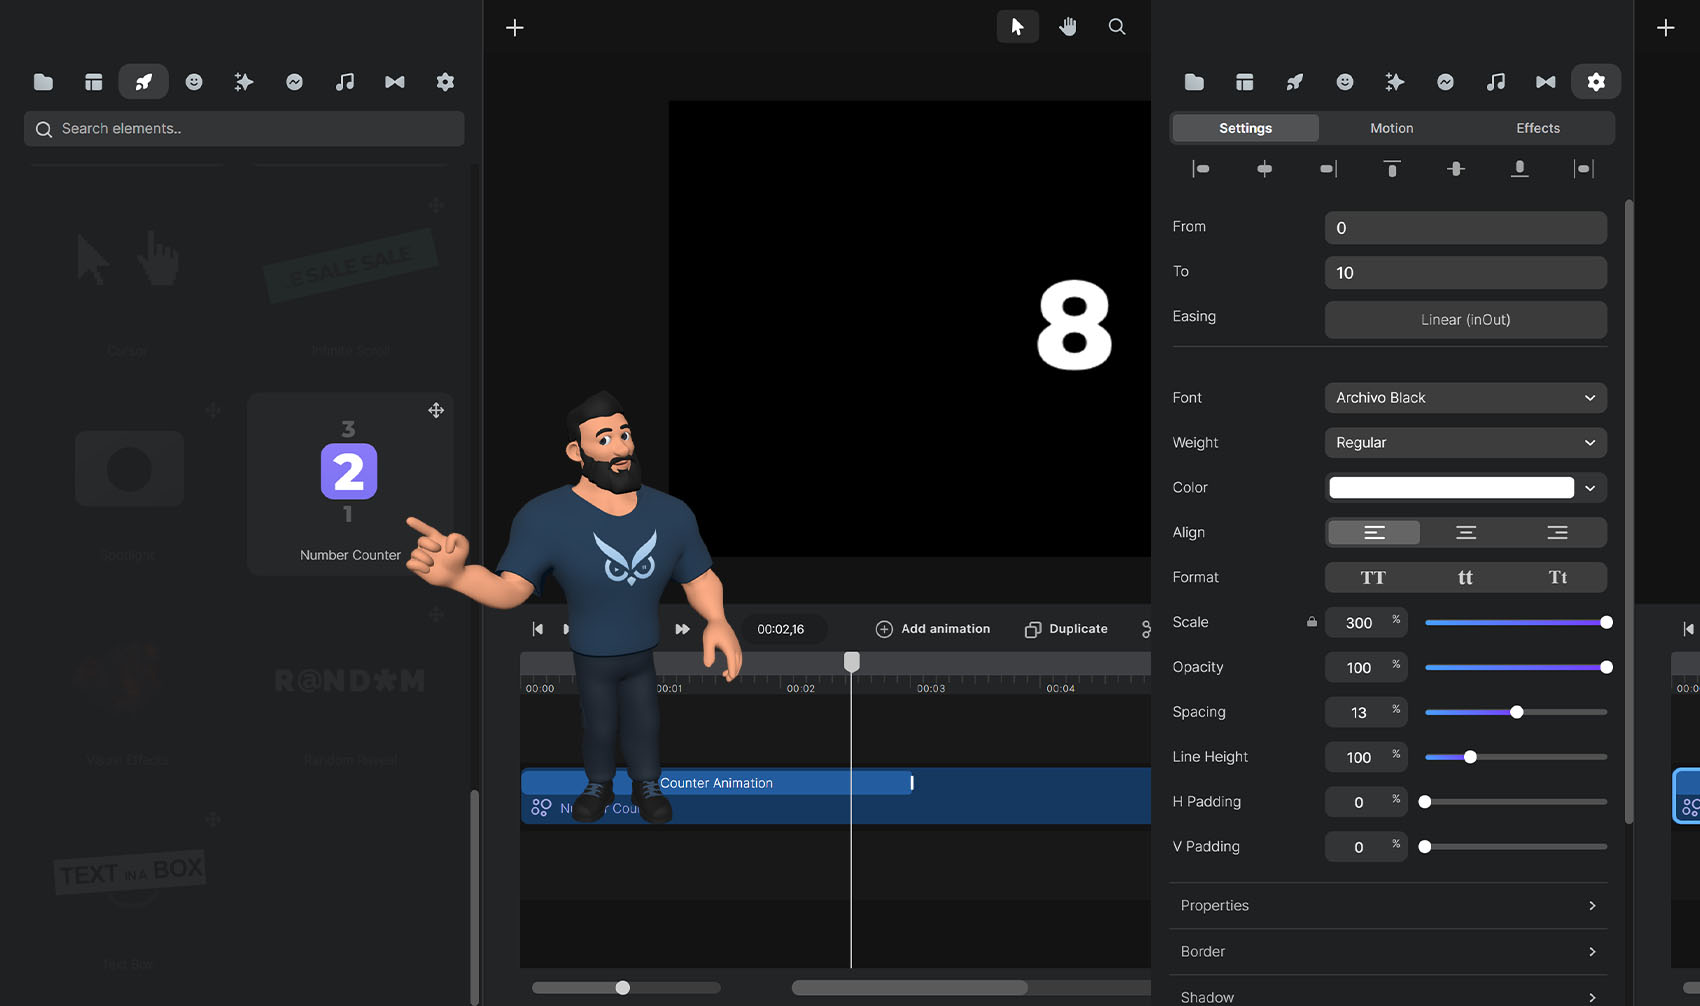1700x1006 pixels.
Task: Jump to start of timeline
Action: (x=538, y=629)
